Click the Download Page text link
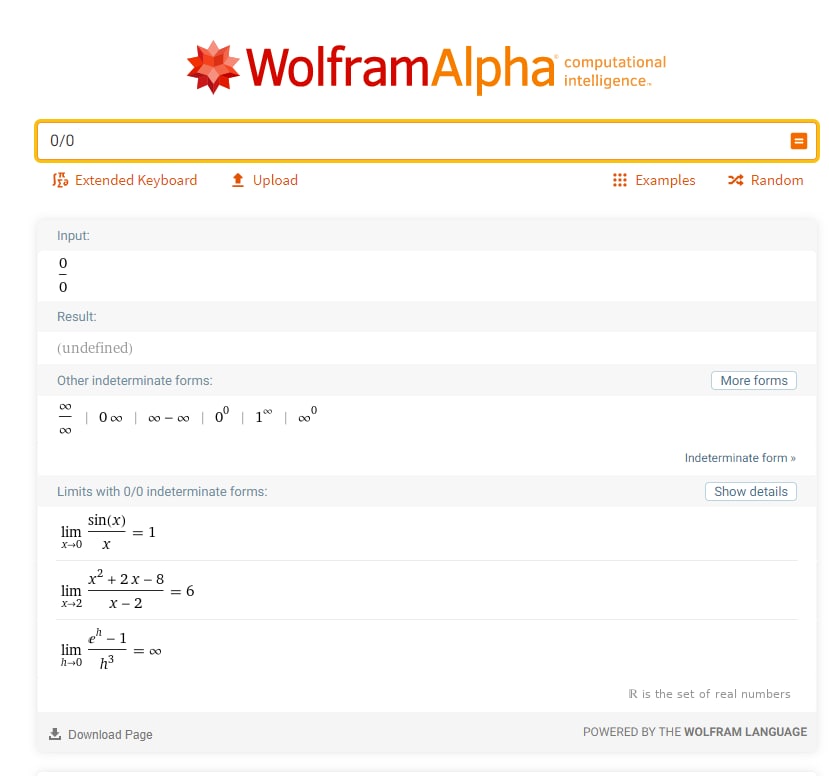This screenshot has height=776, width=829. point(110,735)
